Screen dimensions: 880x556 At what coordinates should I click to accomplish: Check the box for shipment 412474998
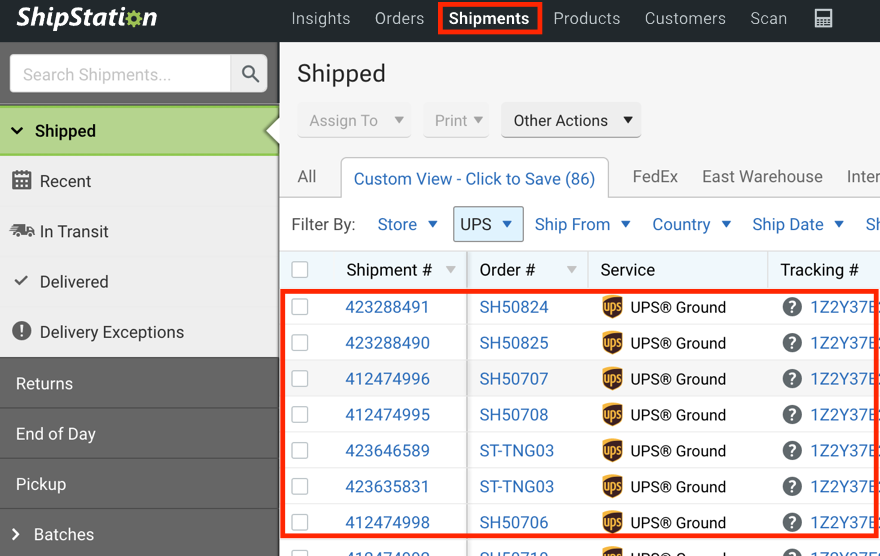[300, 522]
